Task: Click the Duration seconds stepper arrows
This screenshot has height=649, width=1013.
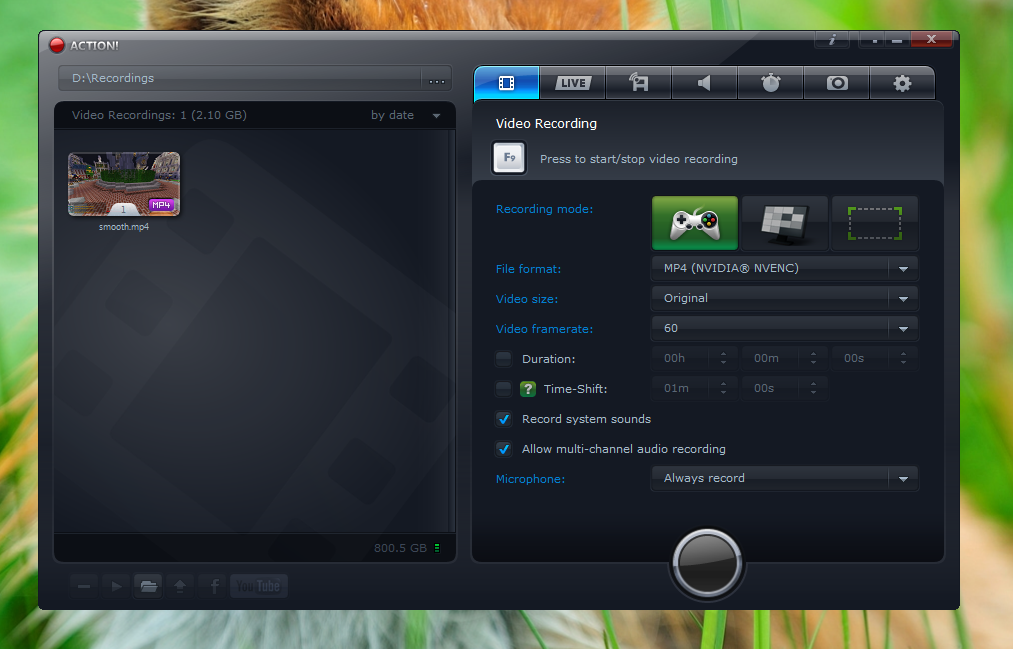Action: click(903, 358)
